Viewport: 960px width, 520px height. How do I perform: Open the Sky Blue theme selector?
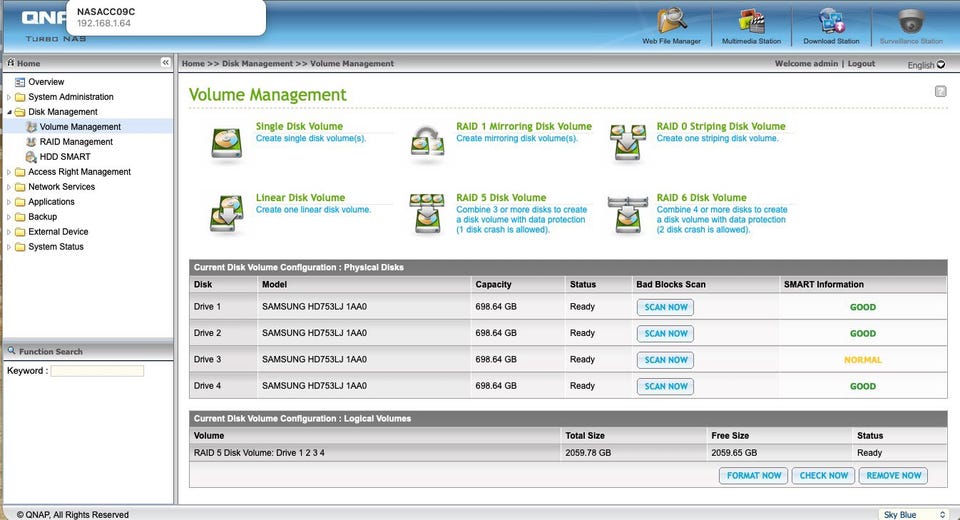[912, 514]
